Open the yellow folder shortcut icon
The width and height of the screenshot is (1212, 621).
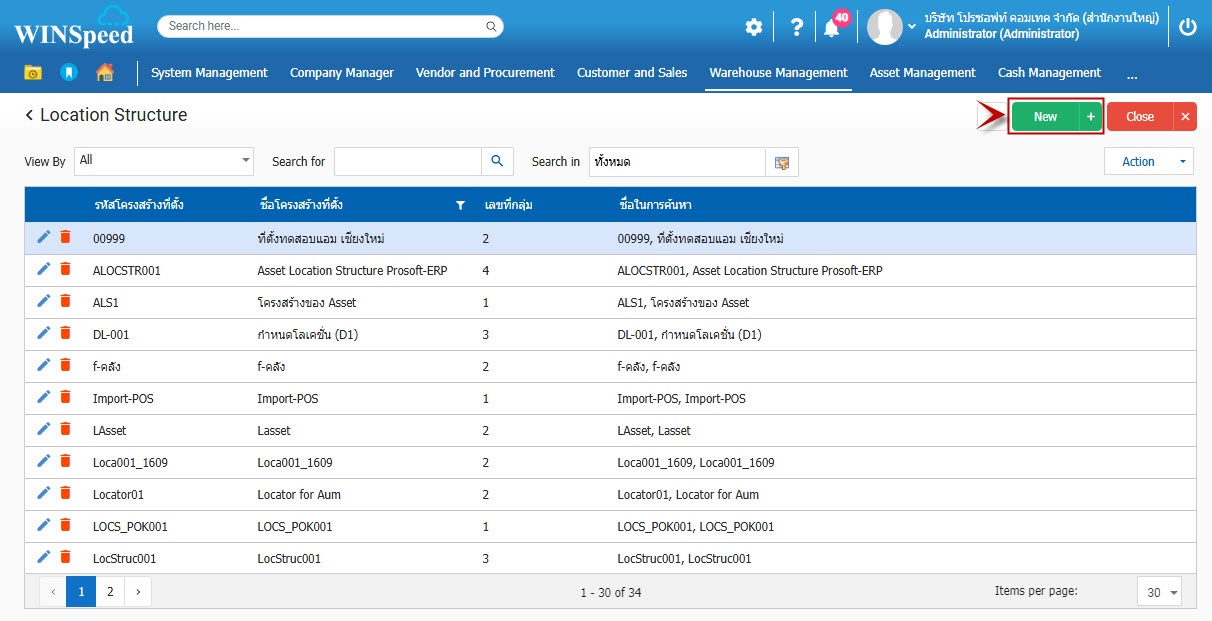pyautogui.click(x=33, y=72)
